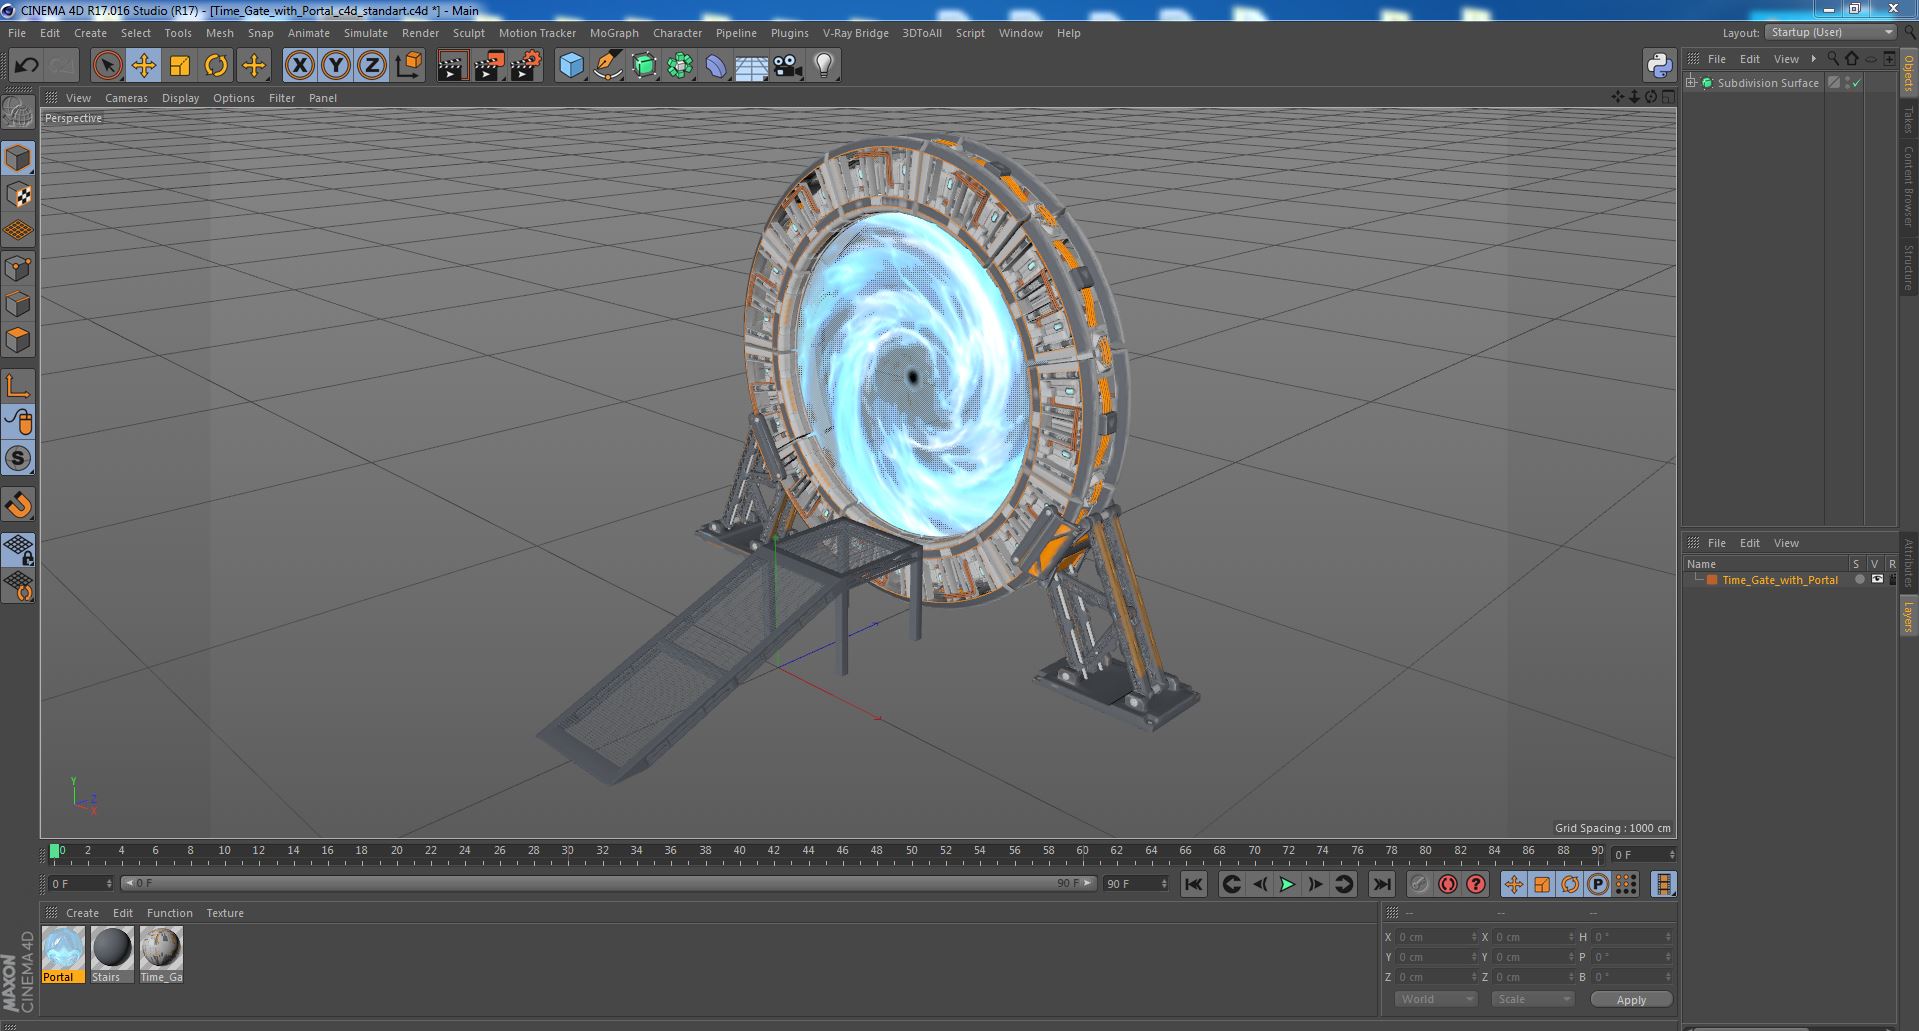Open the Python script icon
The height and width of the screenshot is (1031, 1919).
1659,66
